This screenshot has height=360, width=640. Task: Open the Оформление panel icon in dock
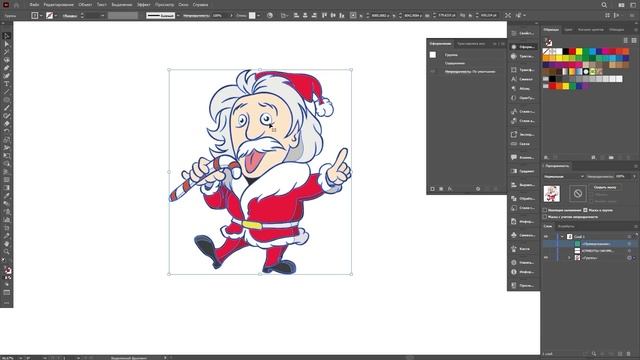[x=523, y=47]
